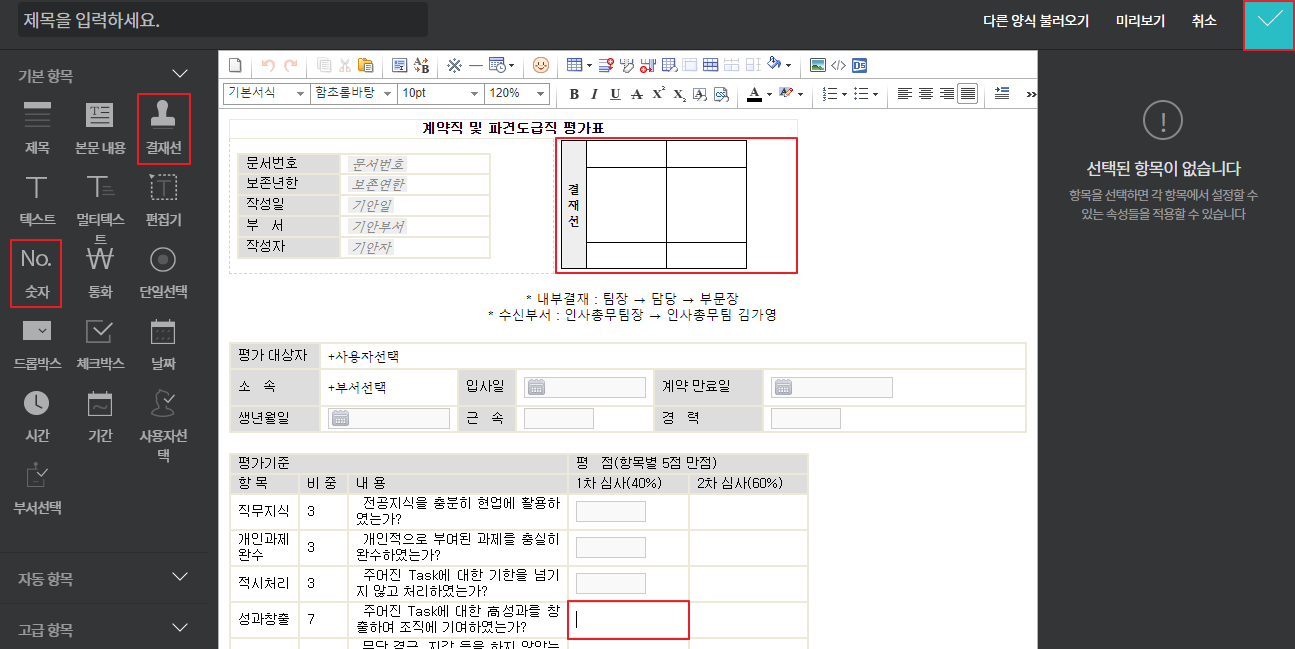This screenshot has height=649, width=1295.
Task: Expand the 자동 항목 section
Action: click(180, 578)
